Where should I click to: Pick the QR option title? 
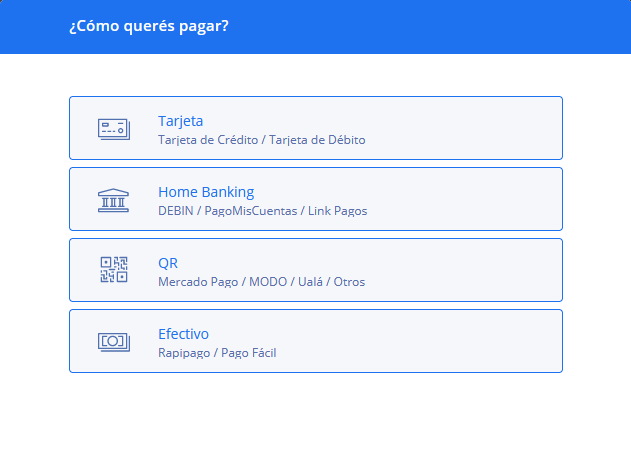coord(168,263)
